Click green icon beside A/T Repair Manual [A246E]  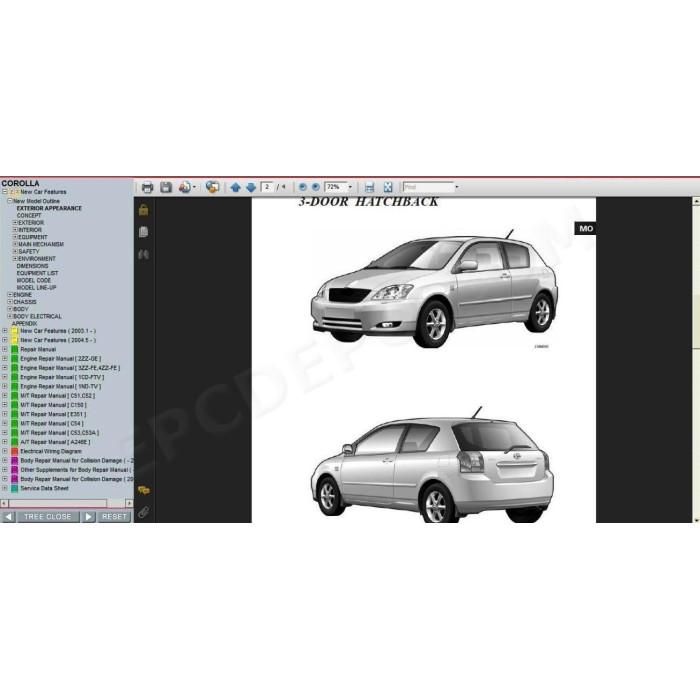[x=15, y=442]
